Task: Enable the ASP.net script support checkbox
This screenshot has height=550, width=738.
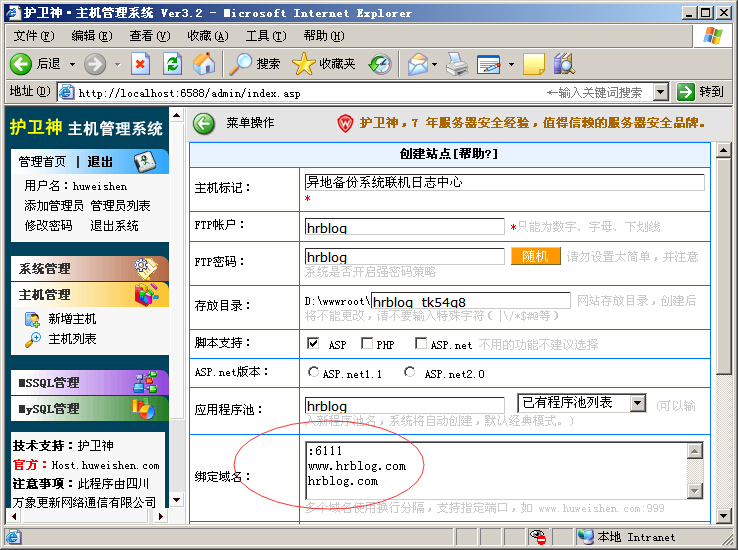Action: pos(421,343)
